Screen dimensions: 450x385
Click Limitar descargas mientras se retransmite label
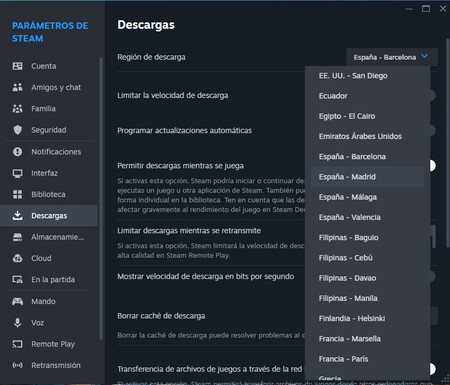(x=189, y=231)
